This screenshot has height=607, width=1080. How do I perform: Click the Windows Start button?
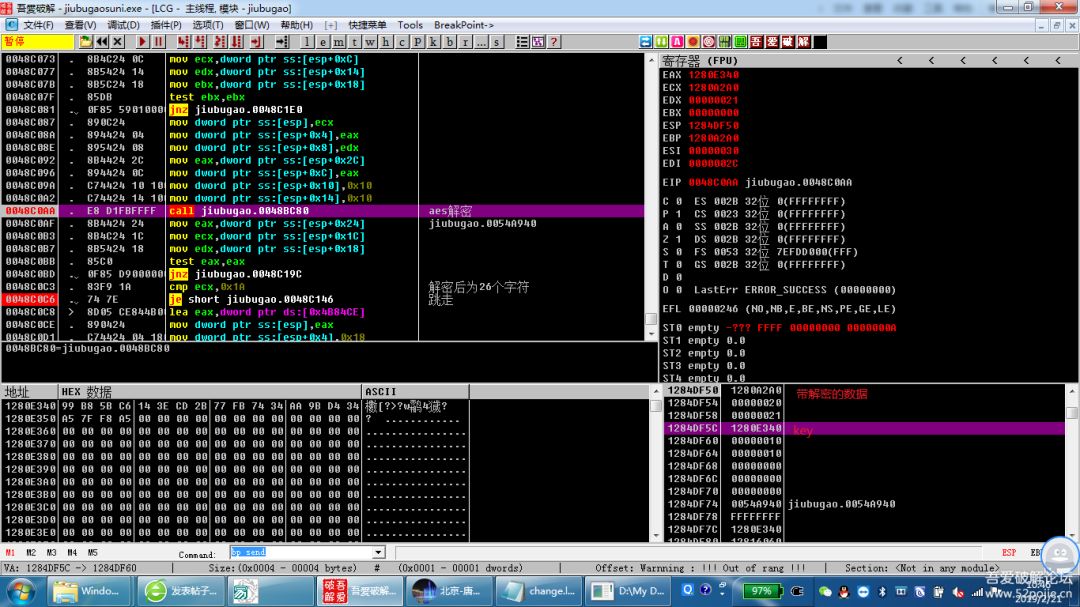coord(20,591)
